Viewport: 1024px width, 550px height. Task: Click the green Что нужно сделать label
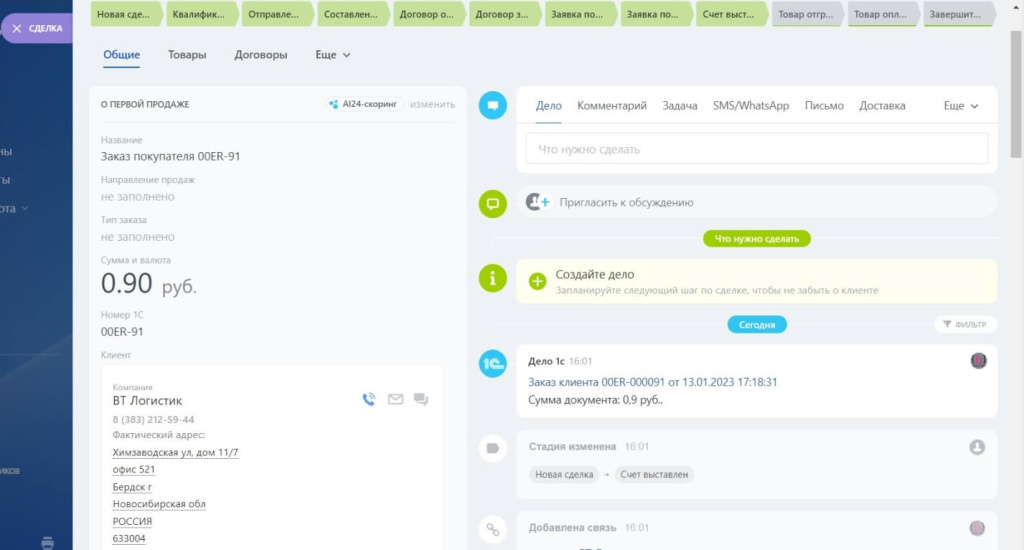(756, 238)
